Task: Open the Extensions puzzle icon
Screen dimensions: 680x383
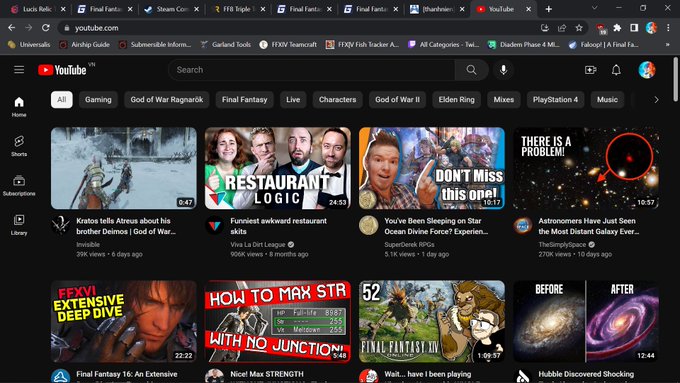Action: 617,28
